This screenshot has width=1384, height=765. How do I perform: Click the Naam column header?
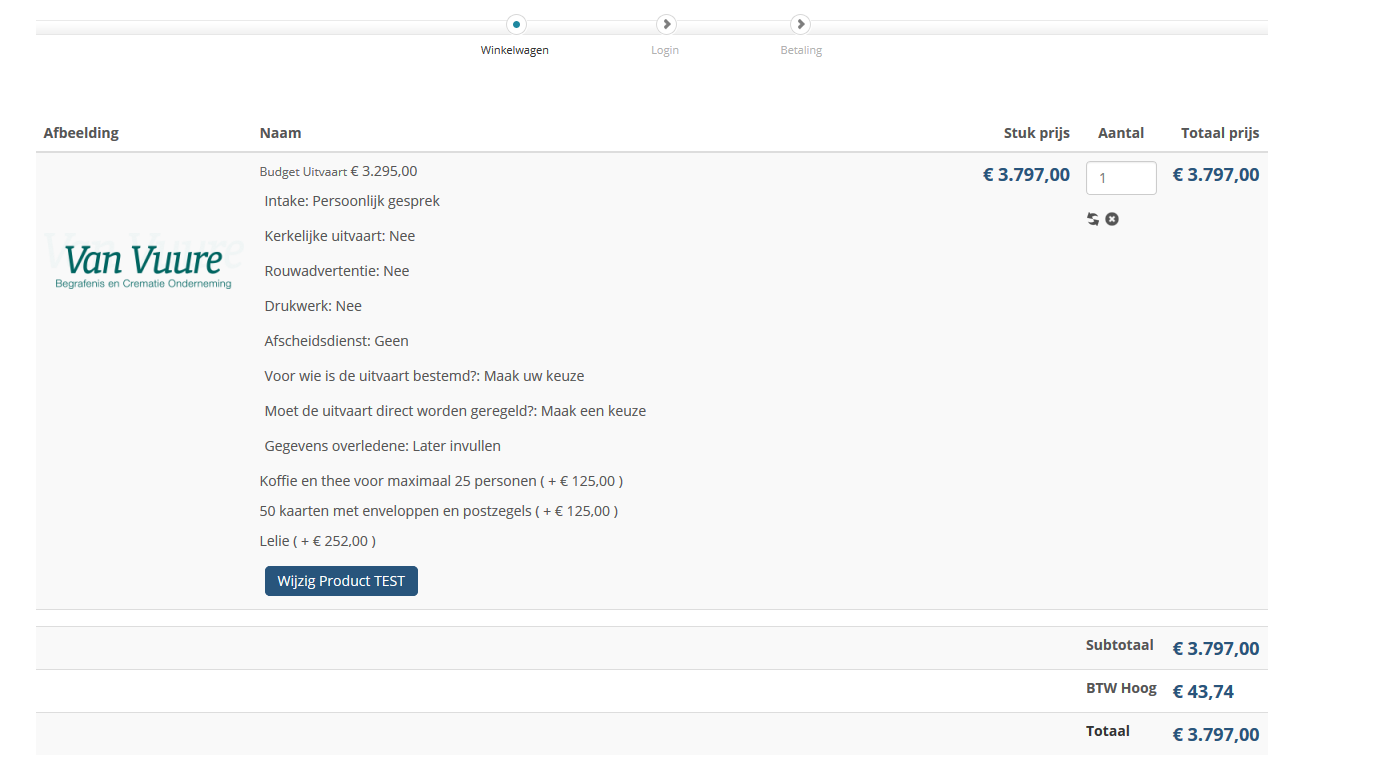click(x=280, y=133)
